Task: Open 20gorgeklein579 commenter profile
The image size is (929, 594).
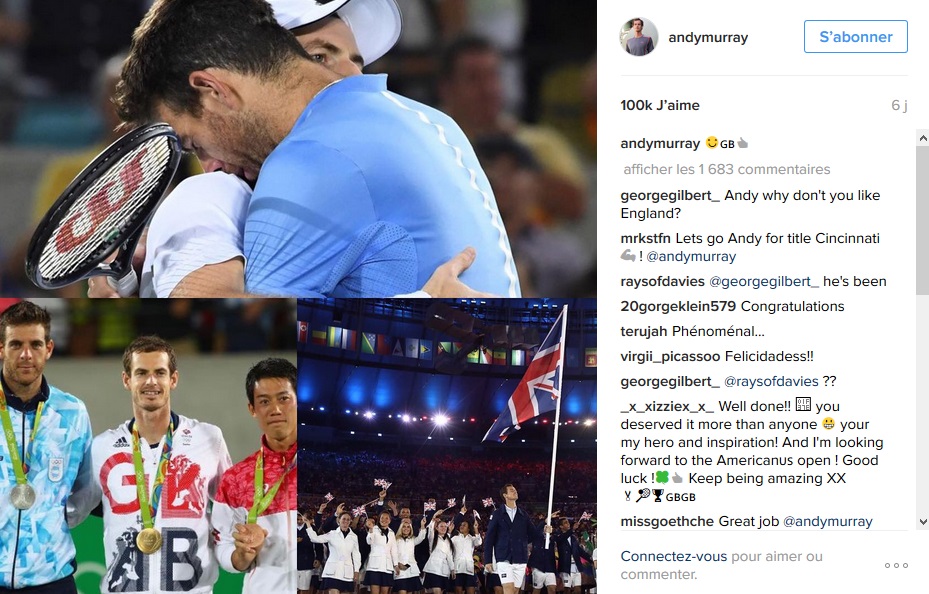Action: [x=678, y=306]
